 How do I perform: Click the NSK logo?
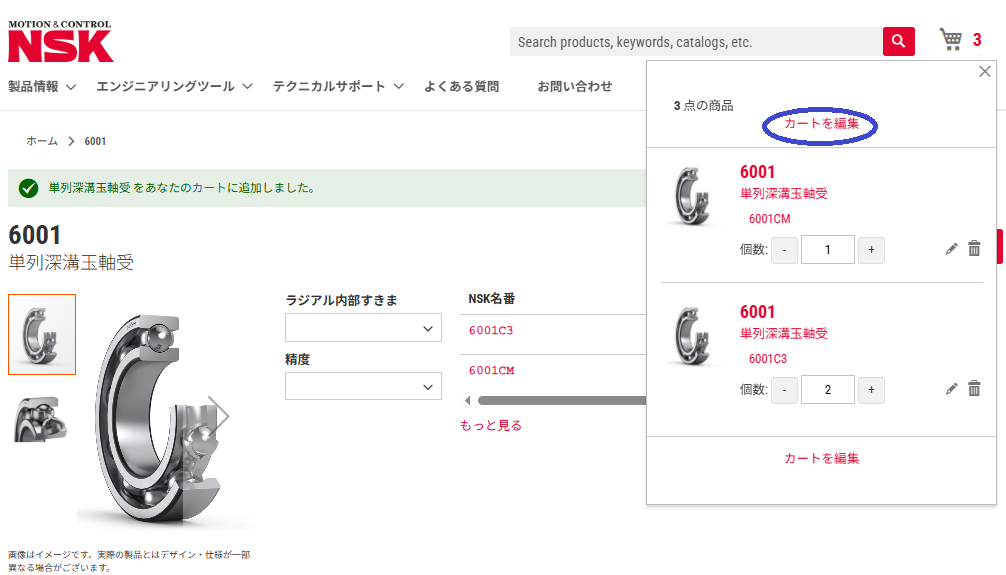[60, 41]
